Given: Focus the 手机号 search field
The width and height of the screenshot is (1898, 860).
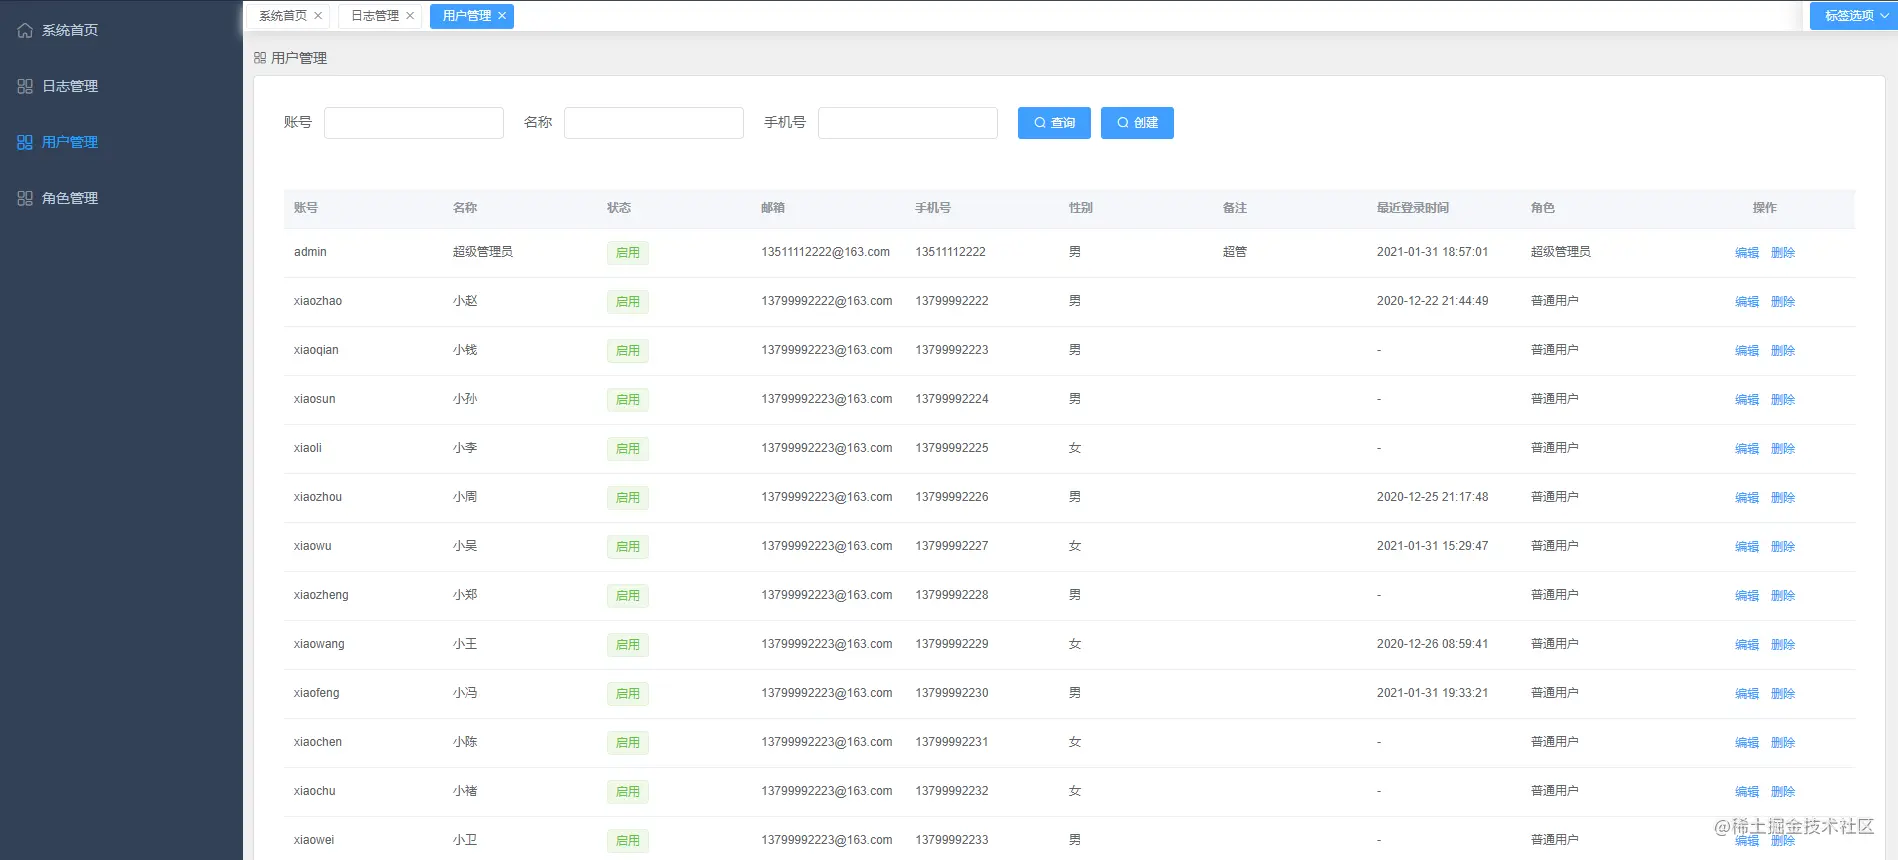Looking at the screenshot, I should 908,123.
